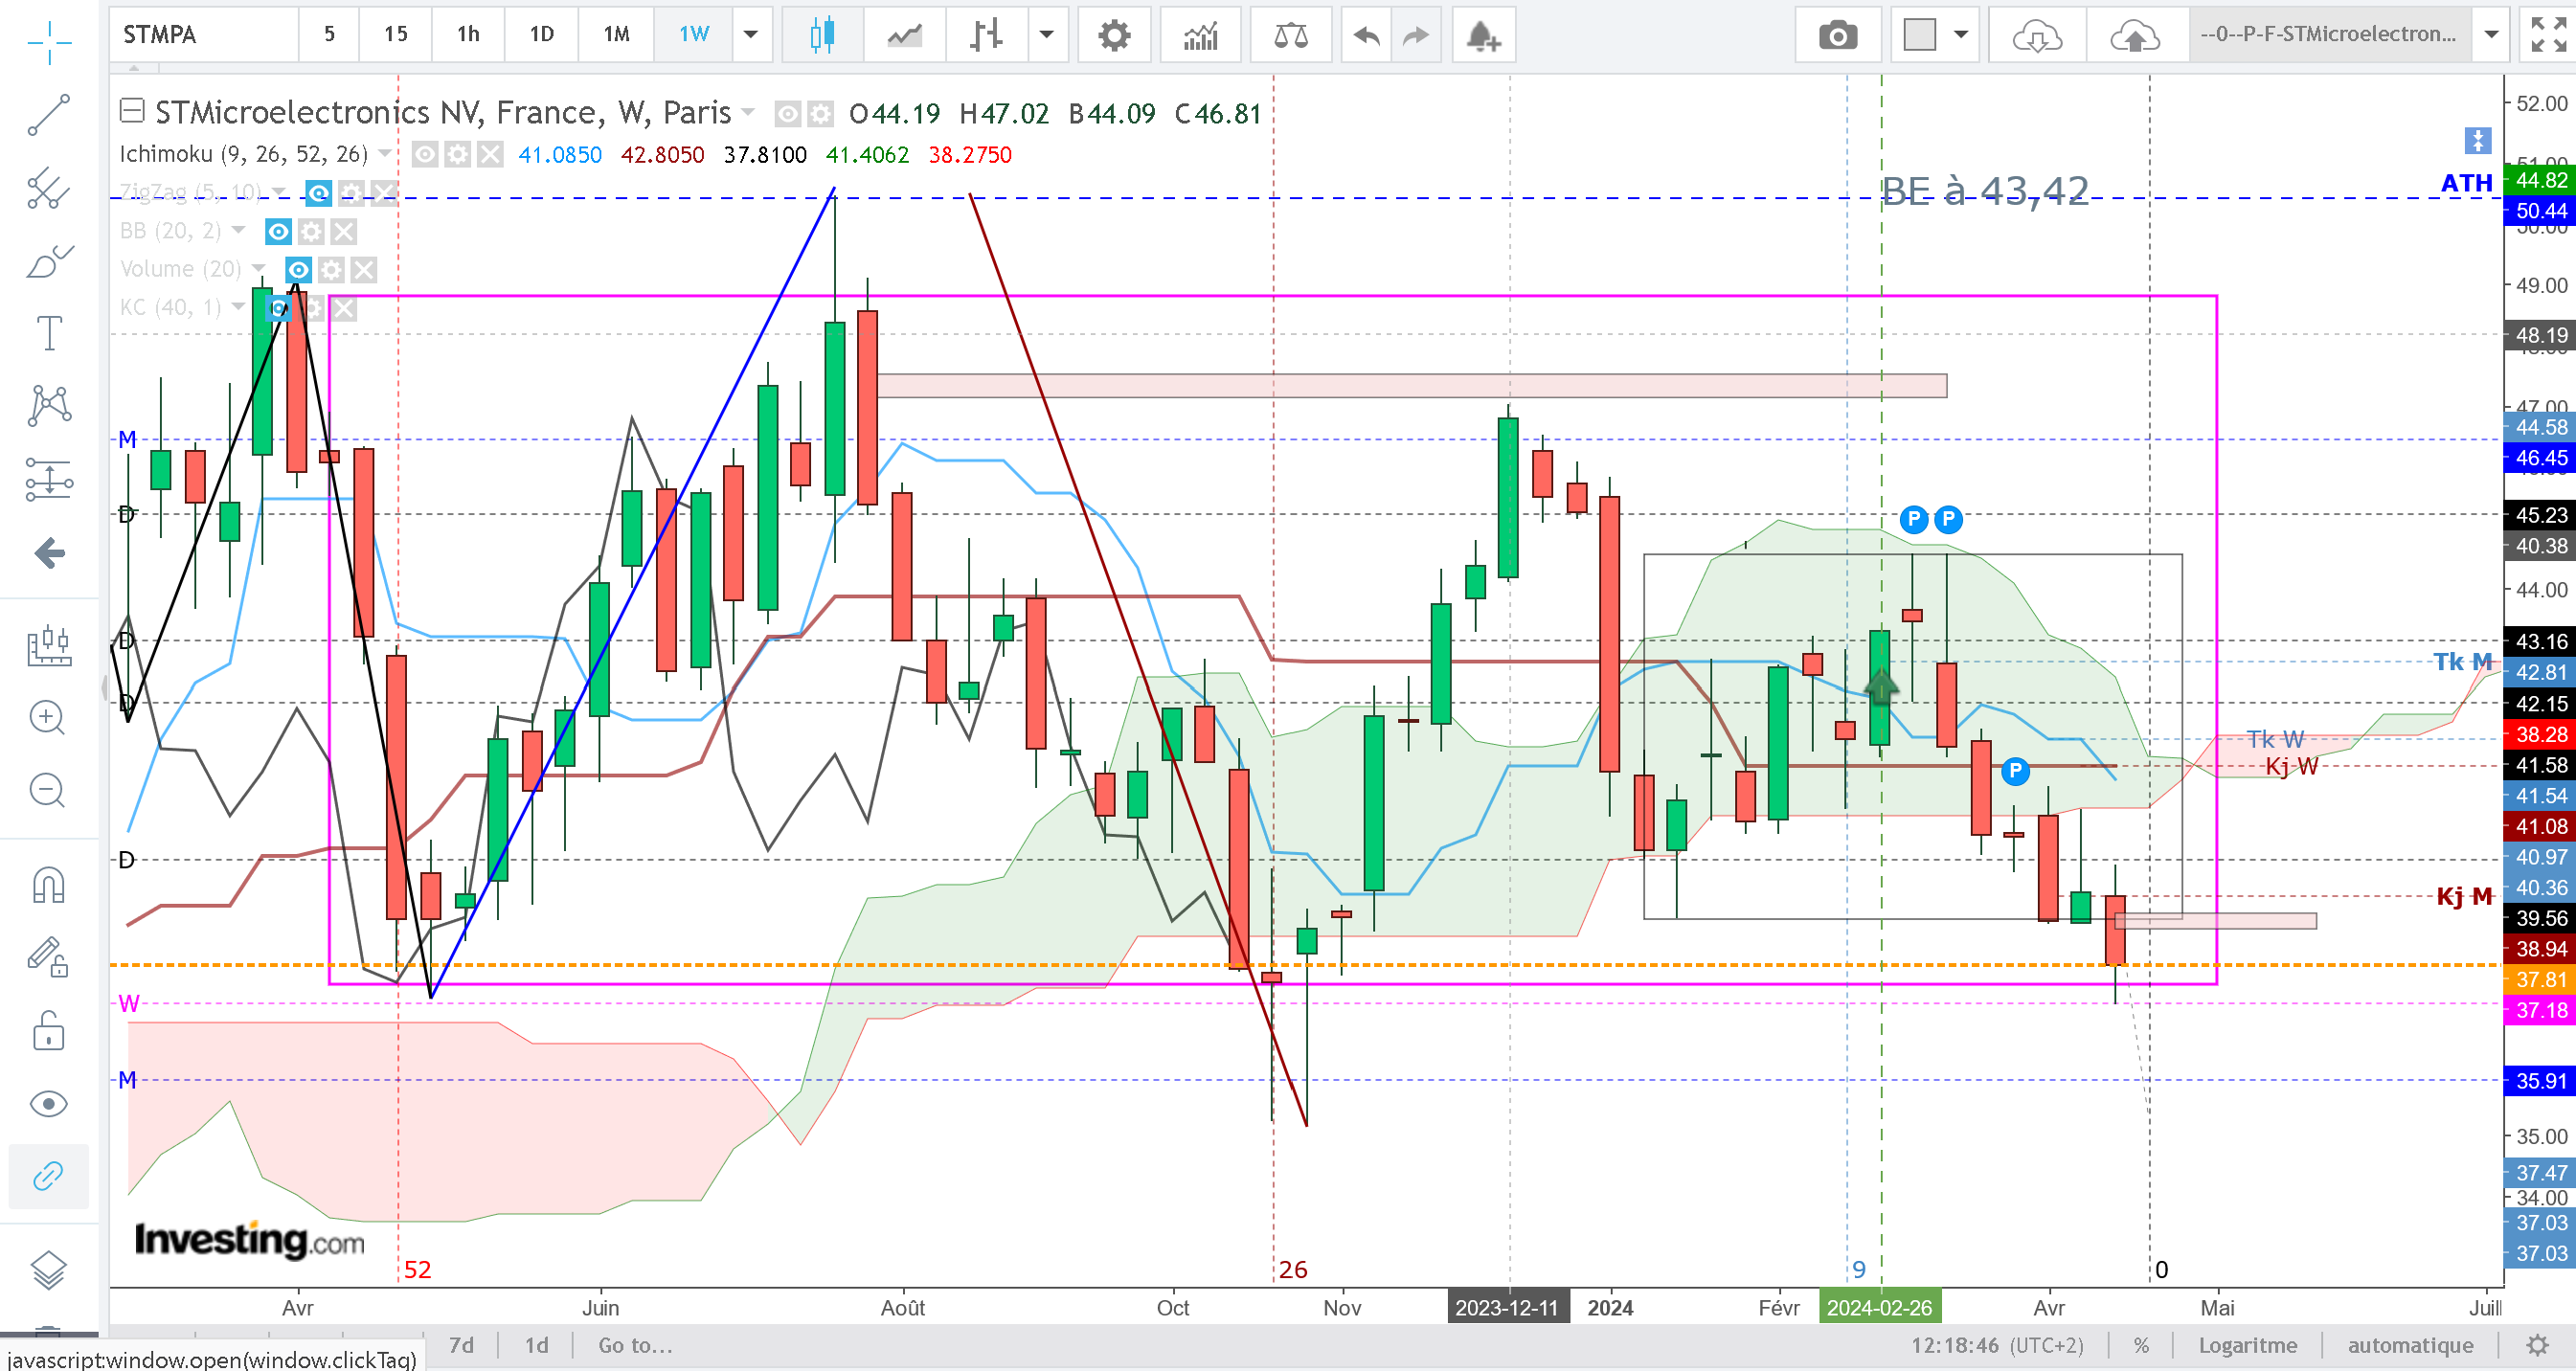Screen dimensions: 2576x1371
Task: Collapse the indicator legend box
Action: 132,110
